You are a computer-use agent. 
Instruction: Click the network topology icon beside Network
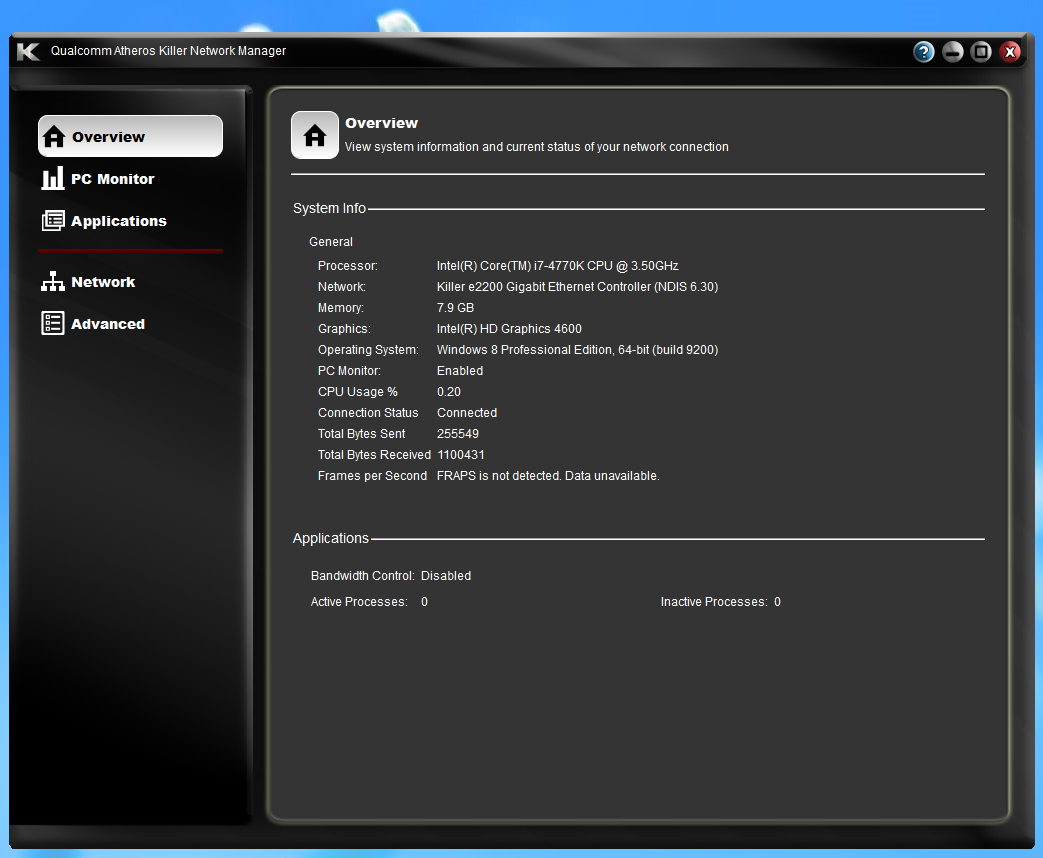[53, 281]
